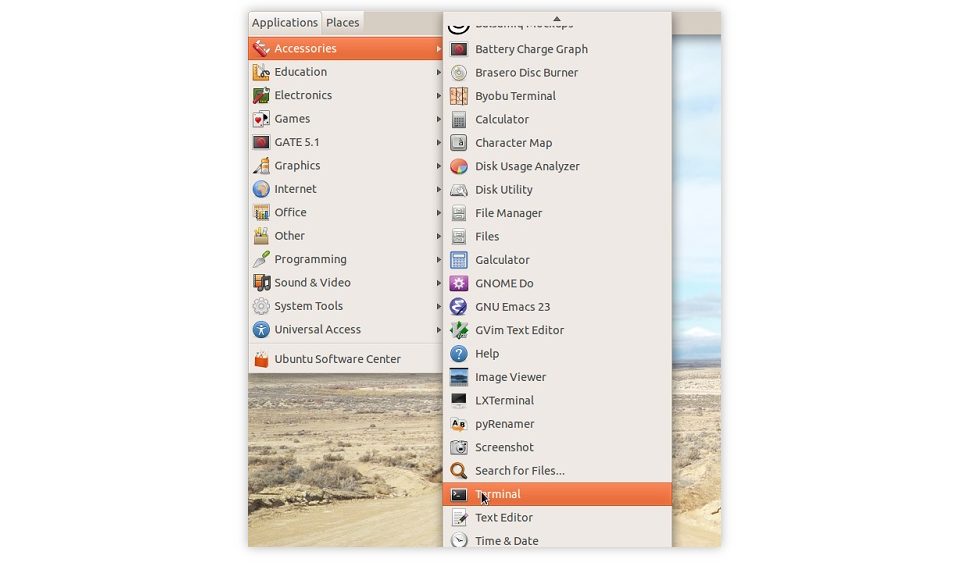The image size is (971, 566).
Task: Expand the GATE 5.1 submenu arrow
Action: 438,142
